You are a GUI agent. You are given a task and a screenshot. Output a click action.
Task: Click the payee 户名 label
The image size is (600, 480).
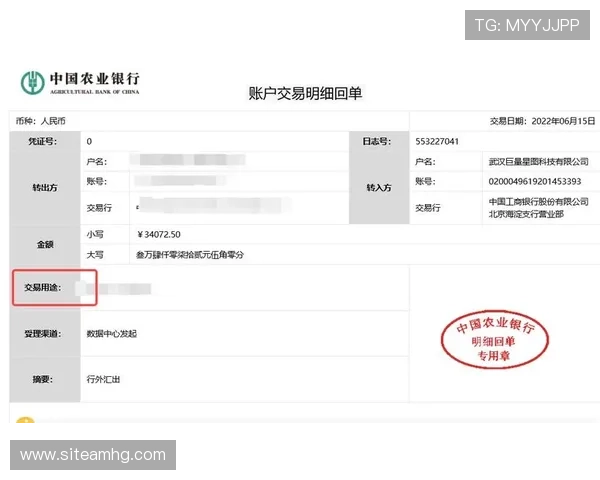(426, 162)
